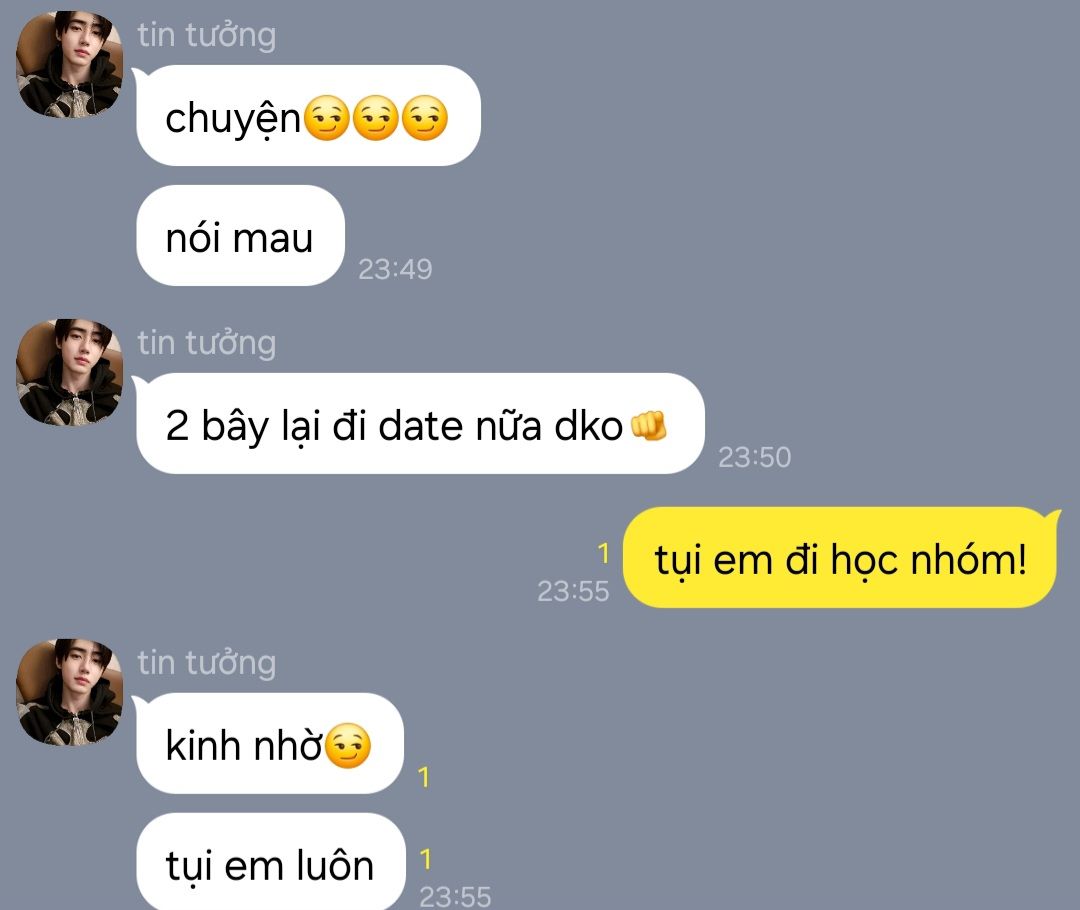
Task: Tap the top tin tưởng profile avatar
Action: 69,64
